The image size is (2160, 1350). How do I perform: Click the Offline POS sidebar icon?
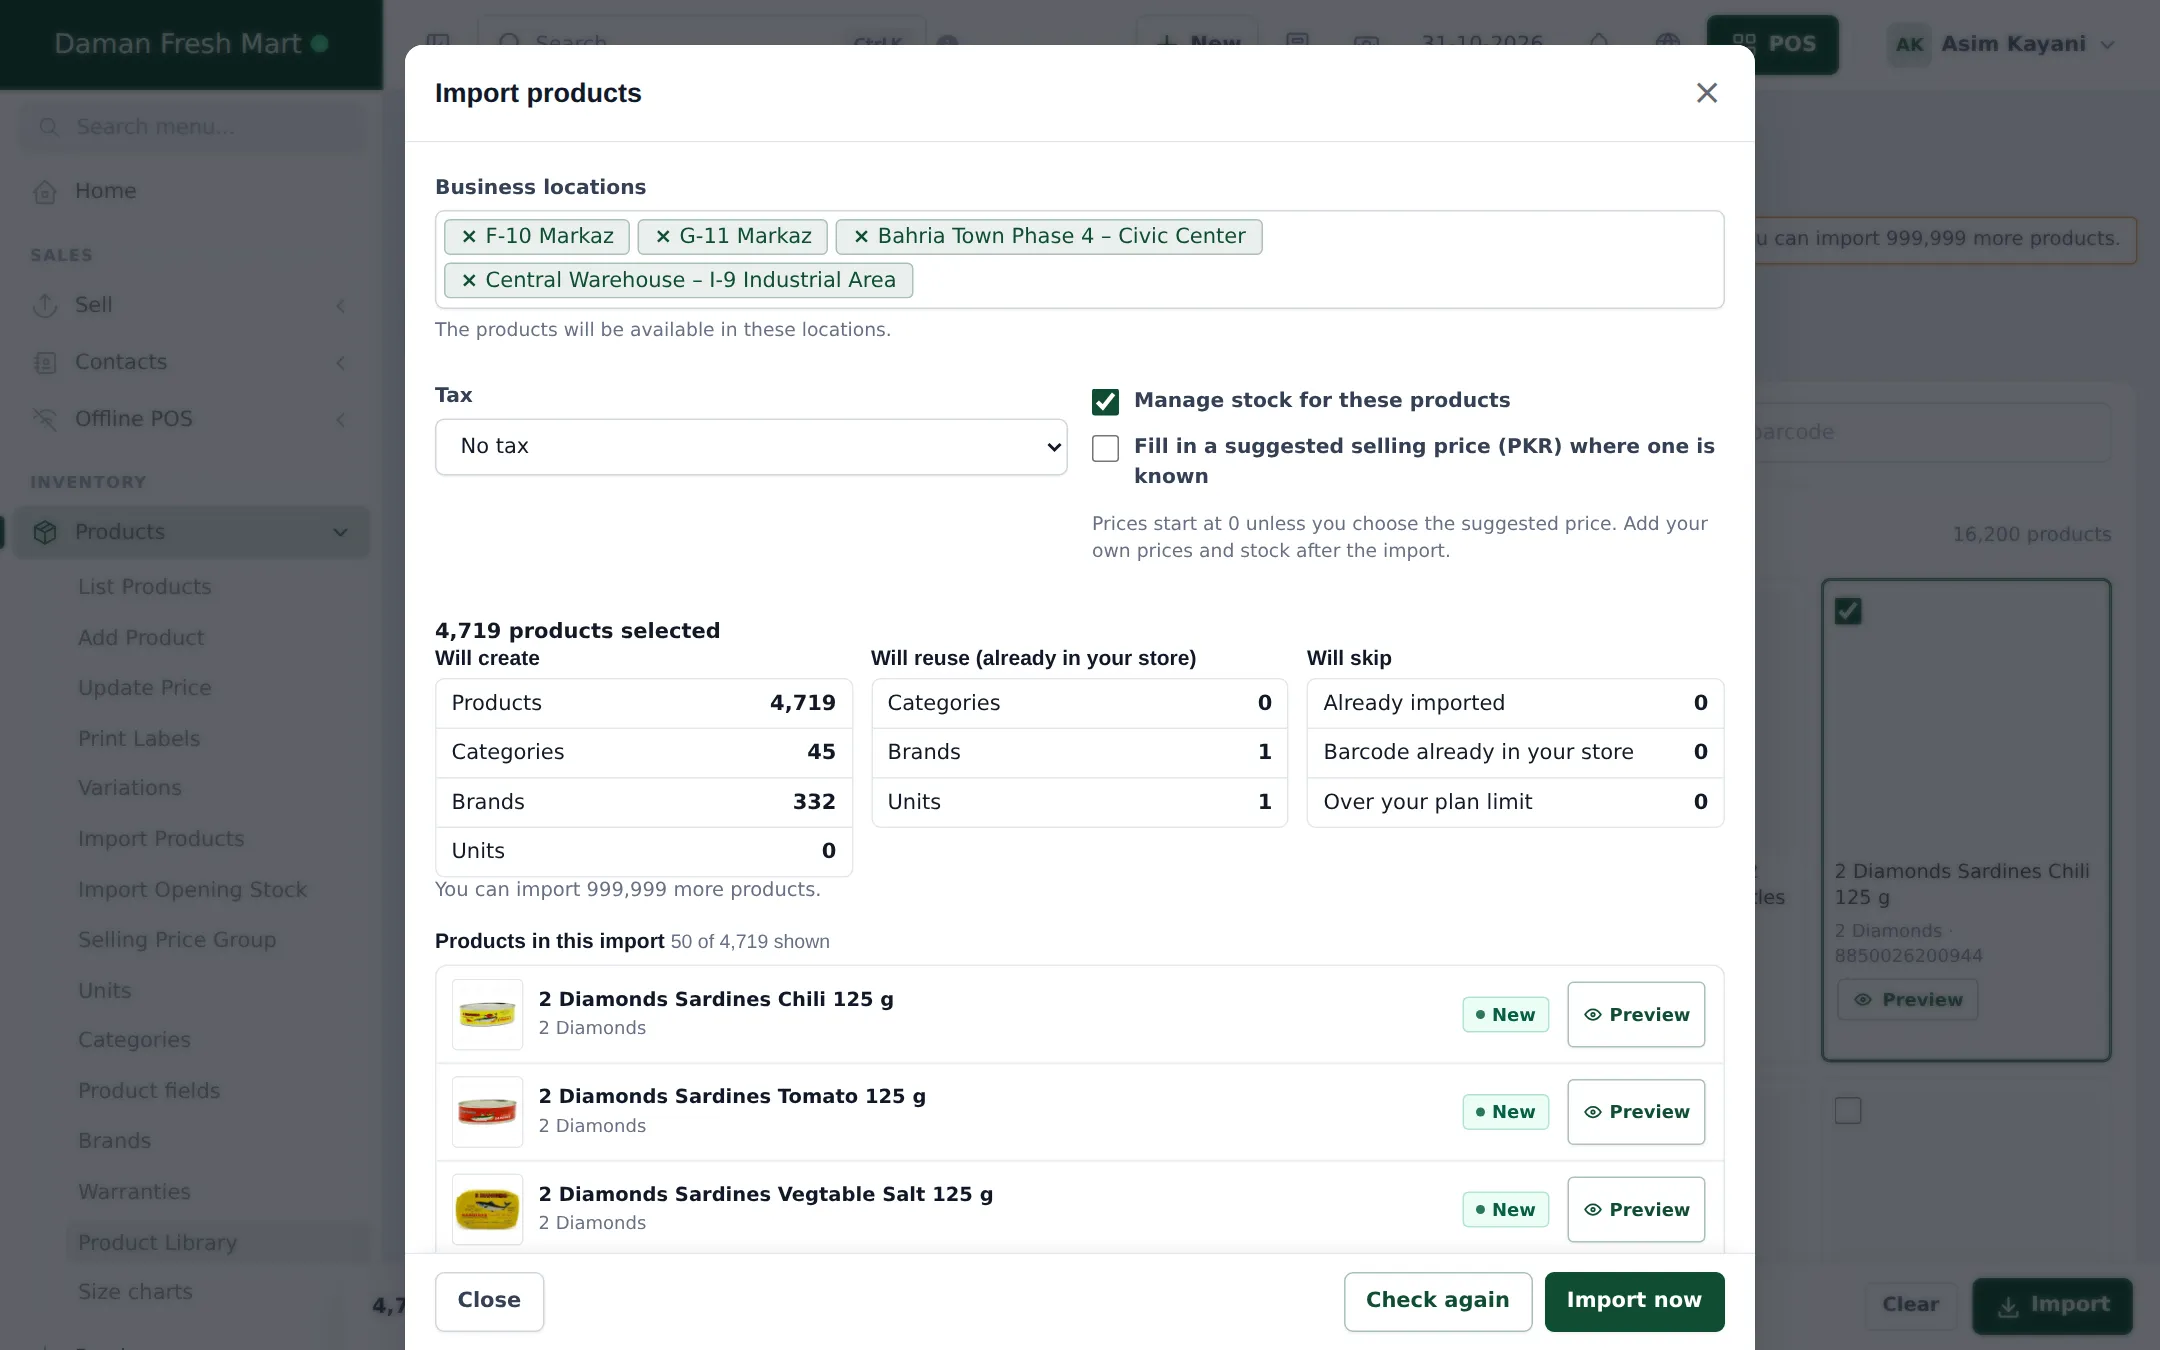tap(45, 419)
